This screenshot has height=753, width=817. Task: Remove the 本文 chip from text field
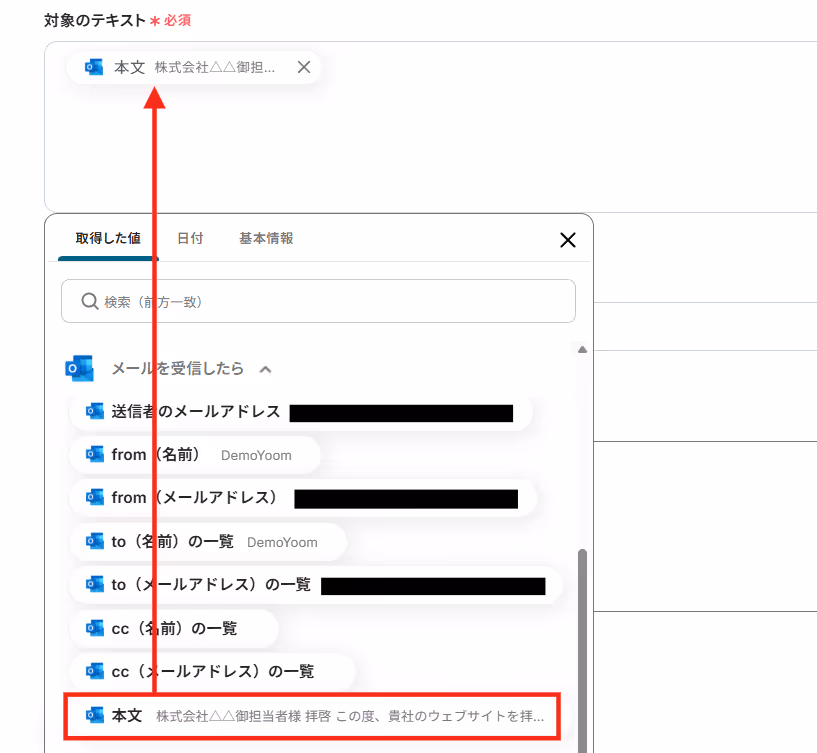(304, 67)
